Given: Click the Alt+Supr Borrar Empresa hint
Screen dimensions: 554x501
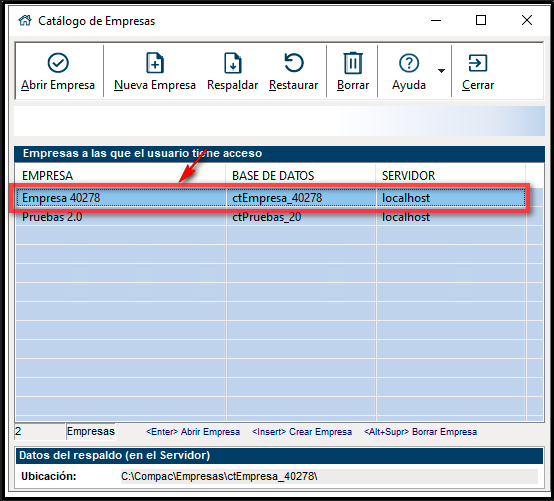Looking at the screenshot, I should click(420, 432).
